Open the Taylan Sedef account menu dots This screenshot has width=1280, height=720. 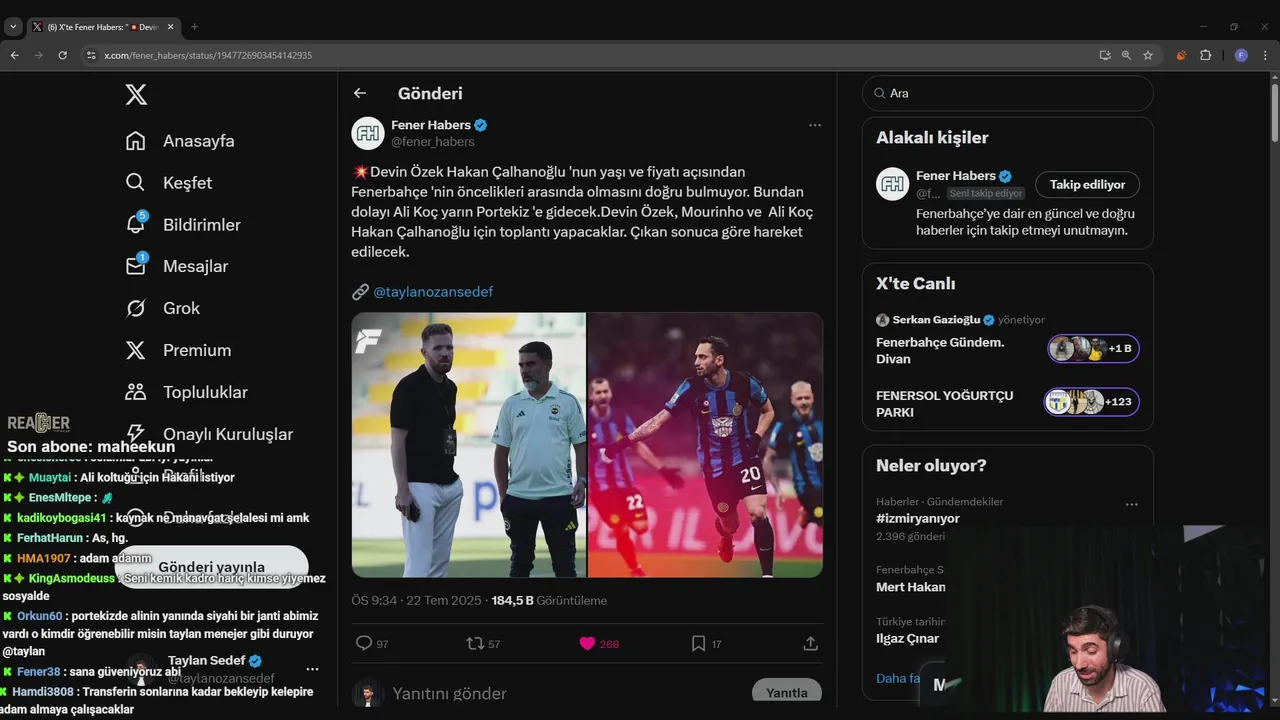pos(312,669)
